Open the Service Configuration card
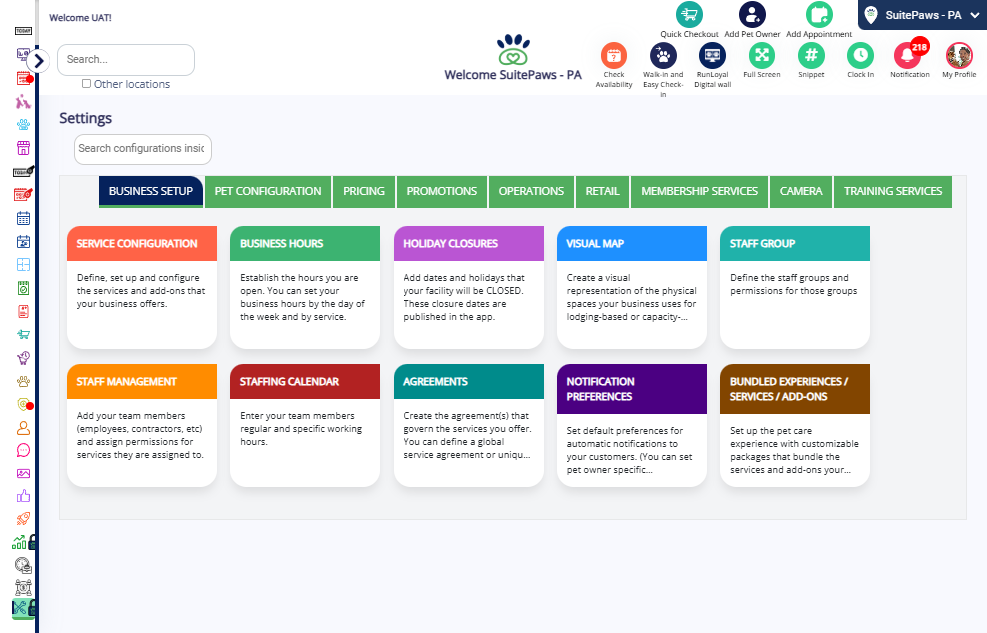 142,287
